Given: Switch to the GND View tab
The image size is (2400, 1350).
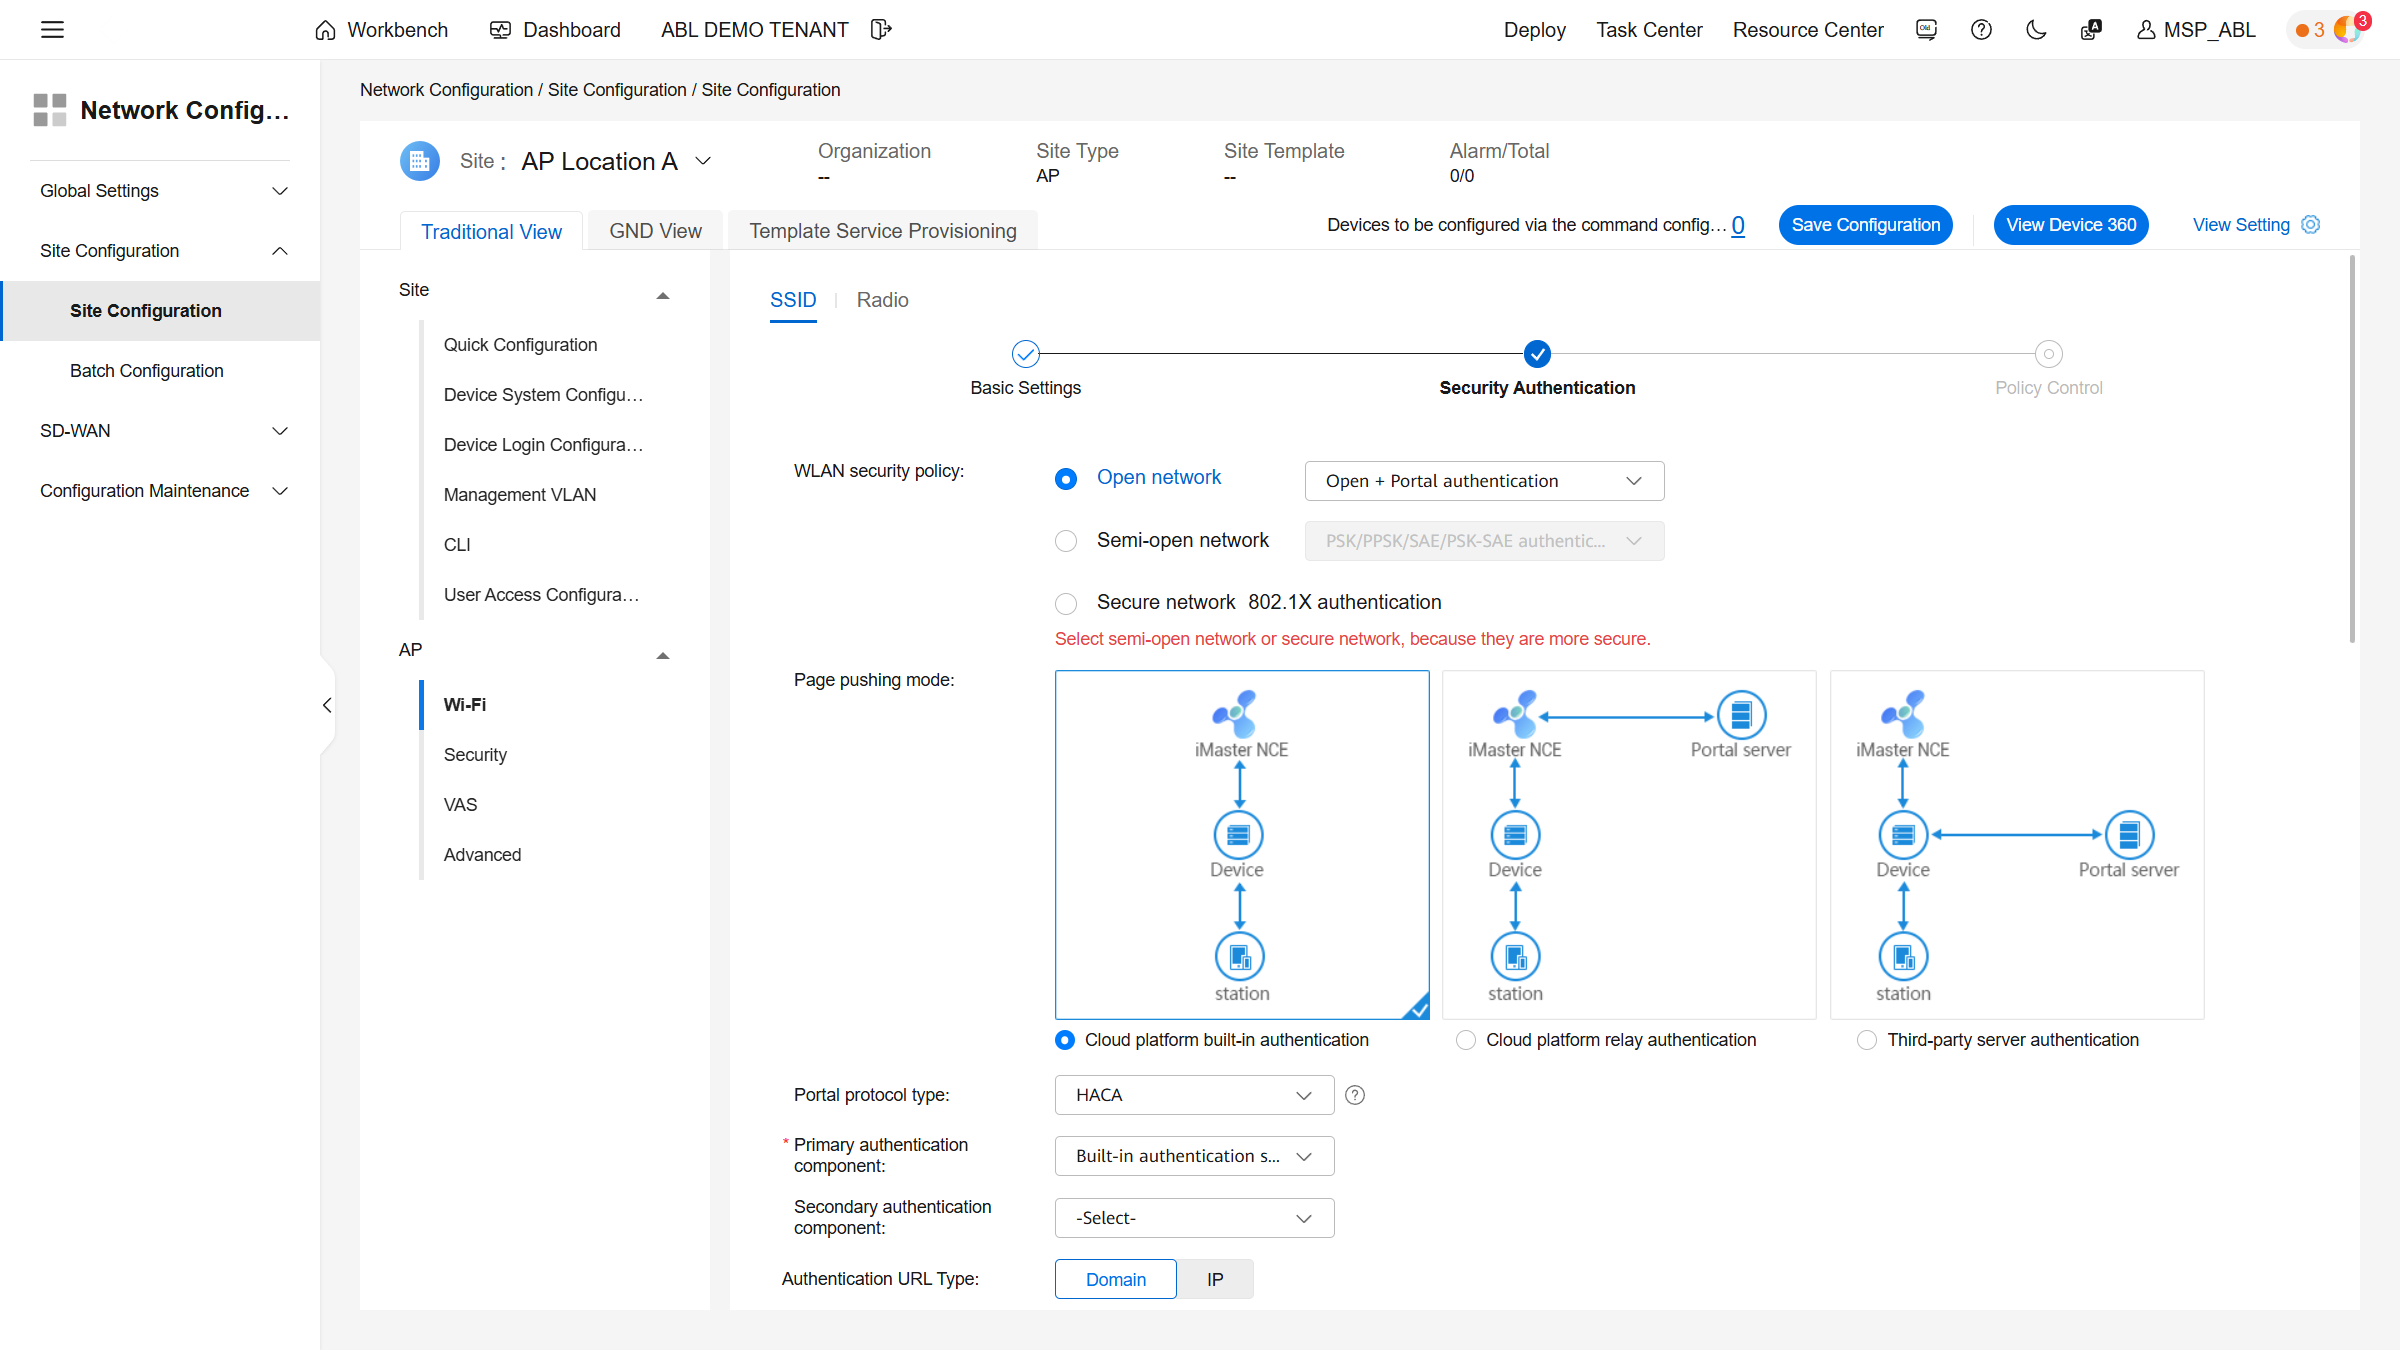Looking at the screenshot, I should pyautogui.click(x=655, y=231).
